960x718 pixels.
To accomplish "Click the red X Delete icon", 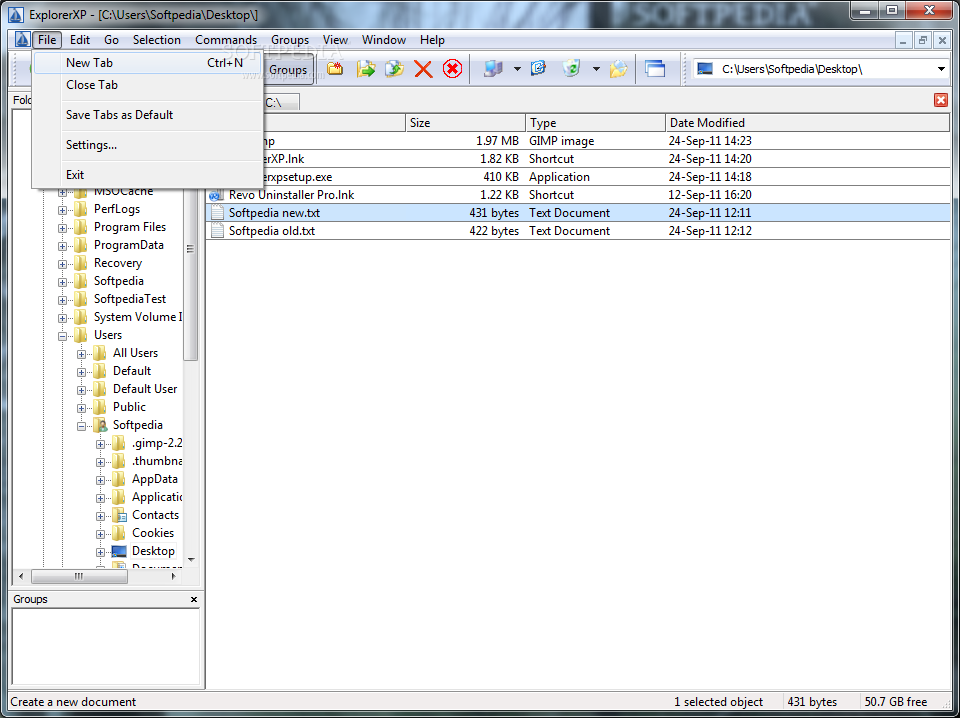I will click(x=423, y=69).
